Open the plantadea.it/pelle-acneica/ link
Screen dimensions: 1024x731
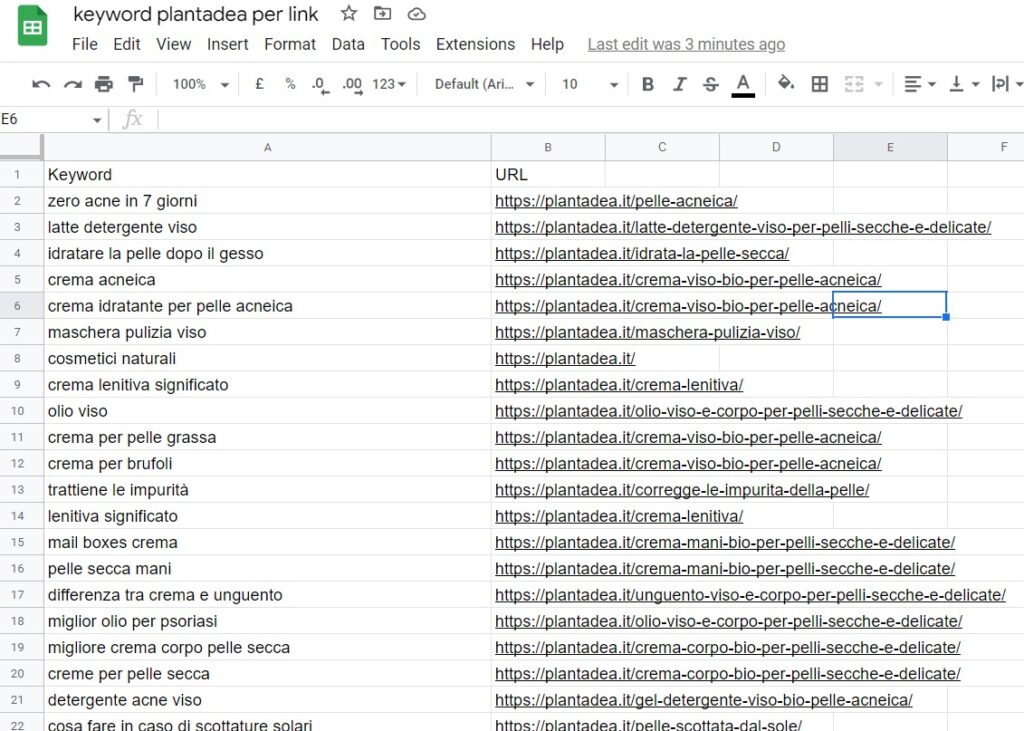(x=616, y=201)
